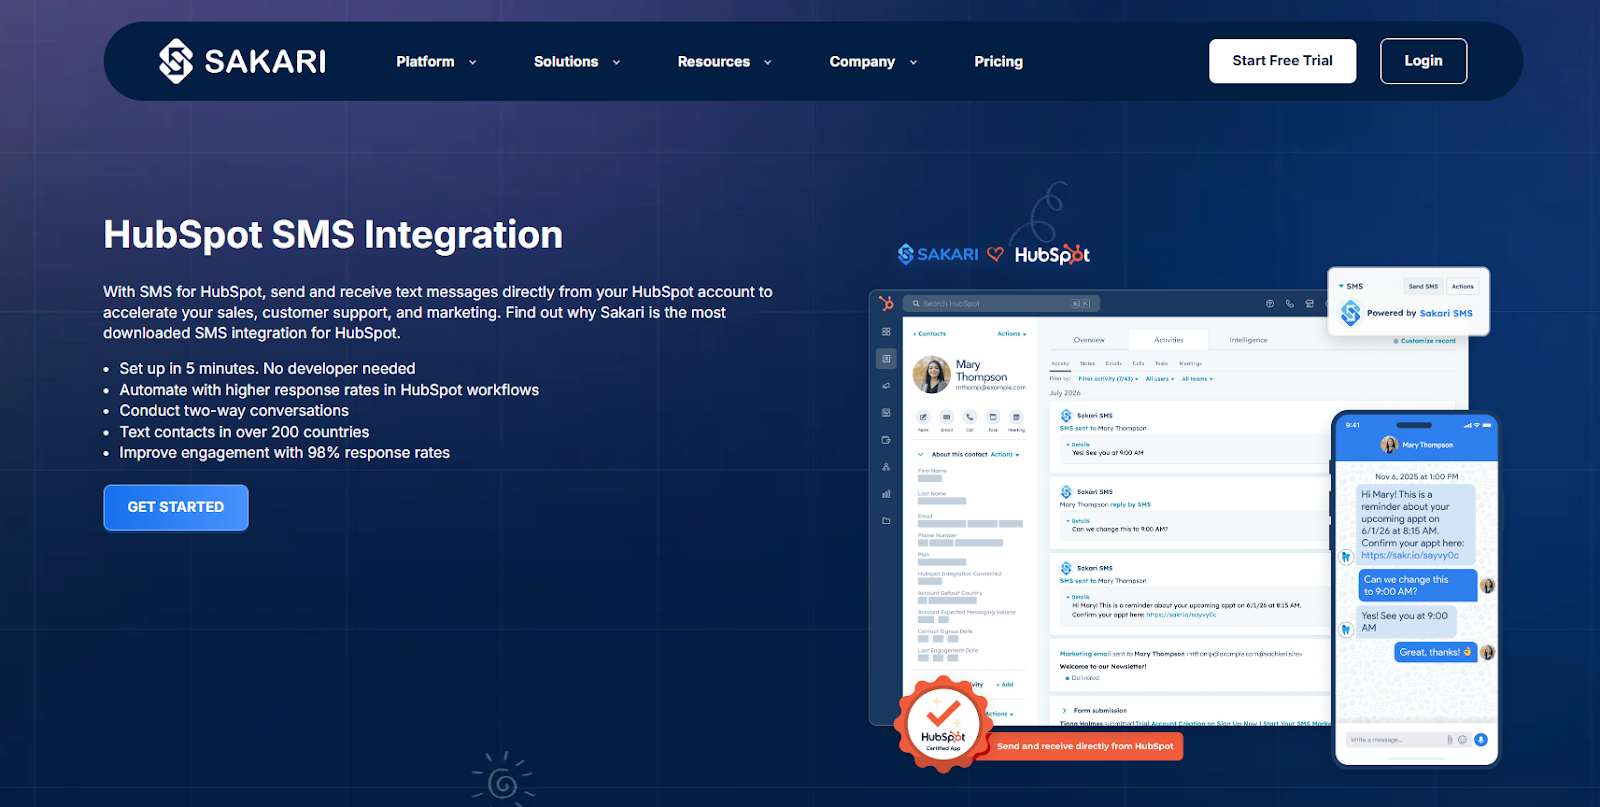Click Mary Thompson's profile photo in contact panel

pyautogui.click(x=931, y=375)
